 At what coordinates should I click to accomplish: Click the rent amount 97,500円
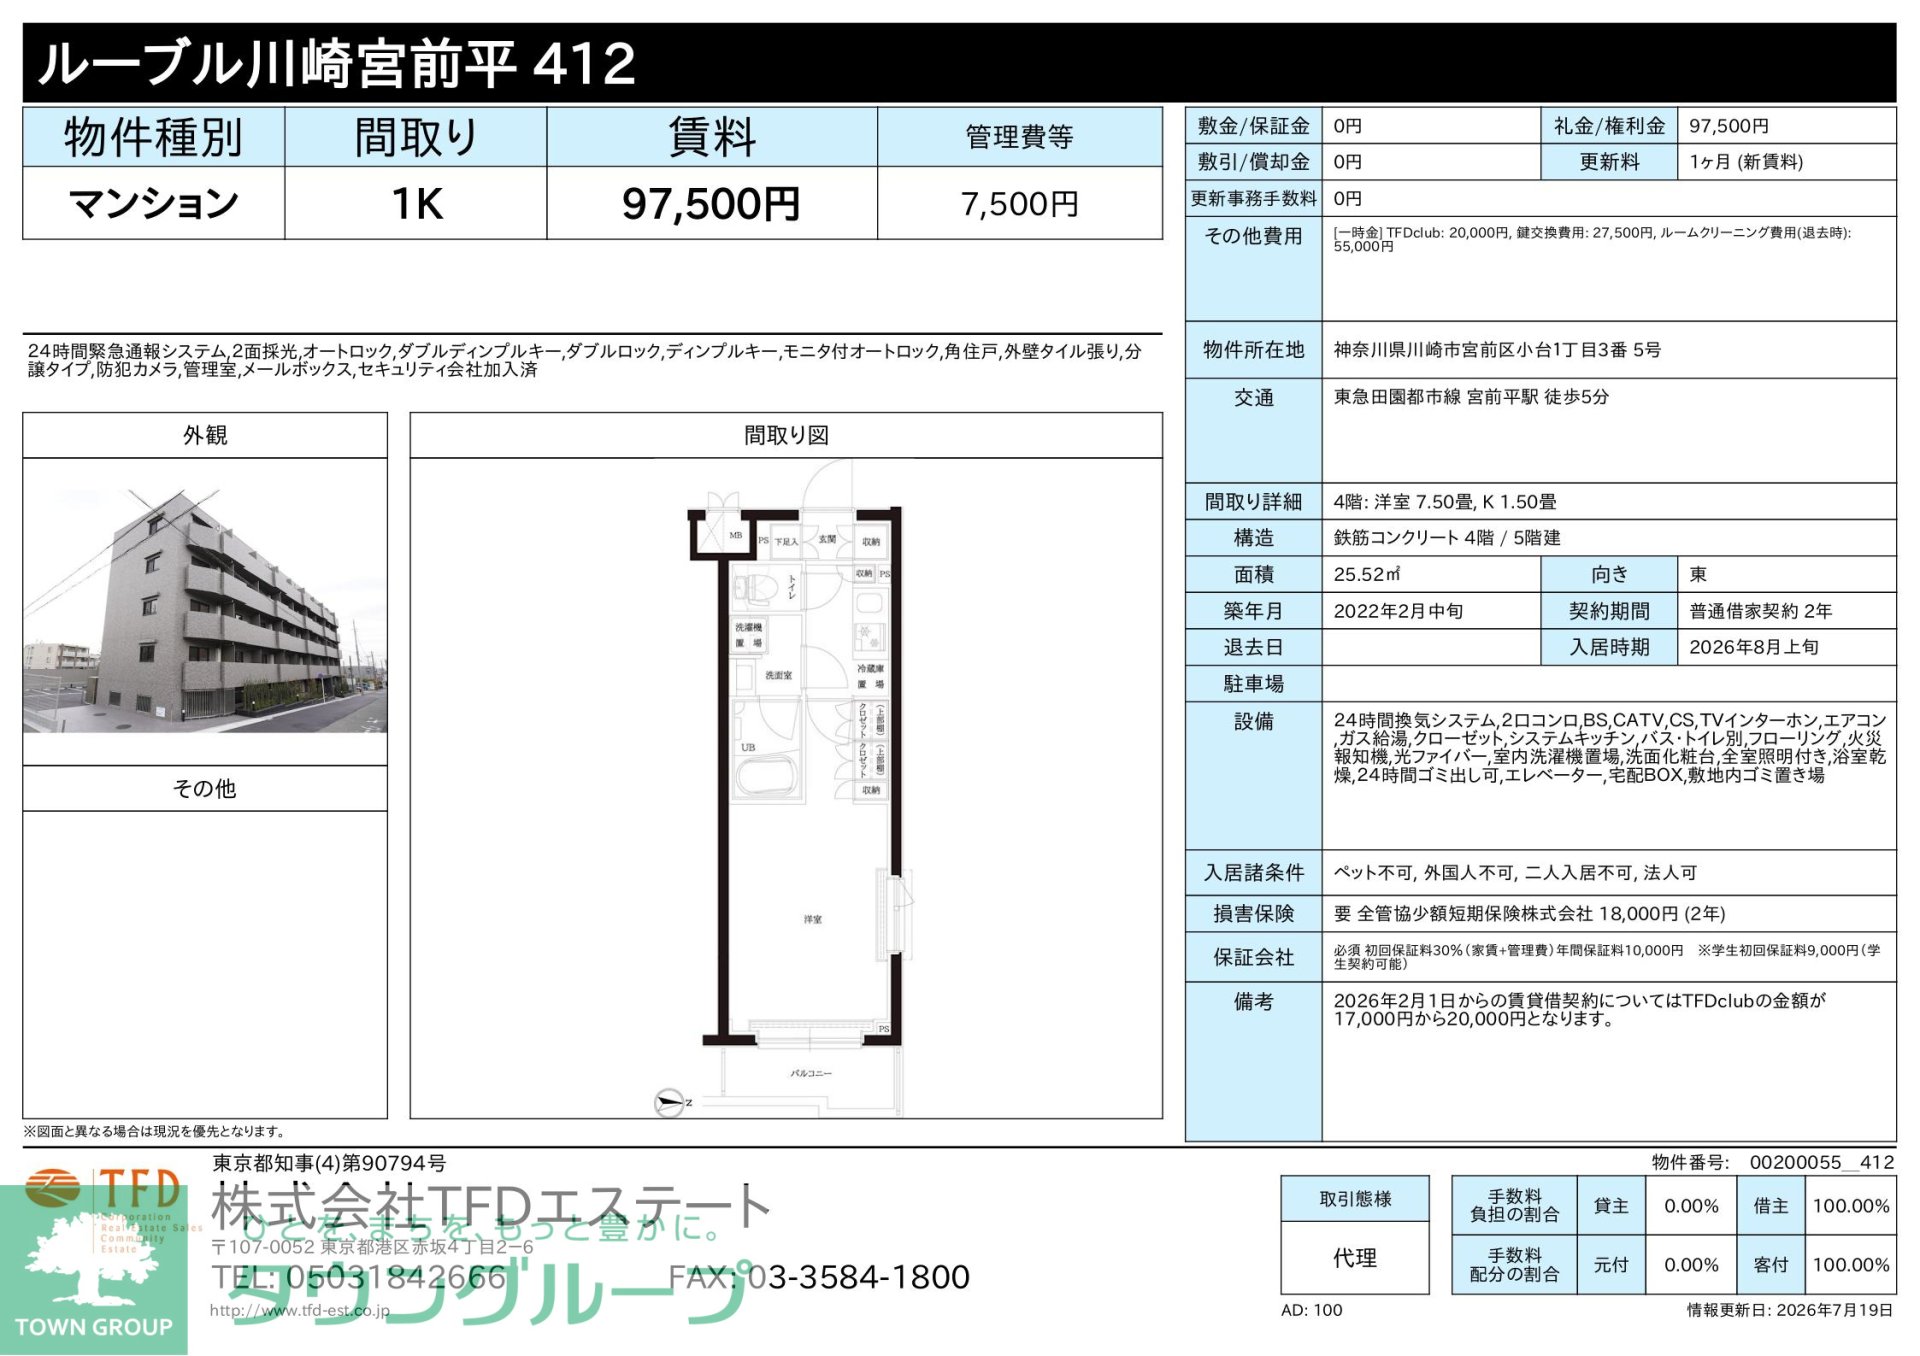click(x=711, y=203)
